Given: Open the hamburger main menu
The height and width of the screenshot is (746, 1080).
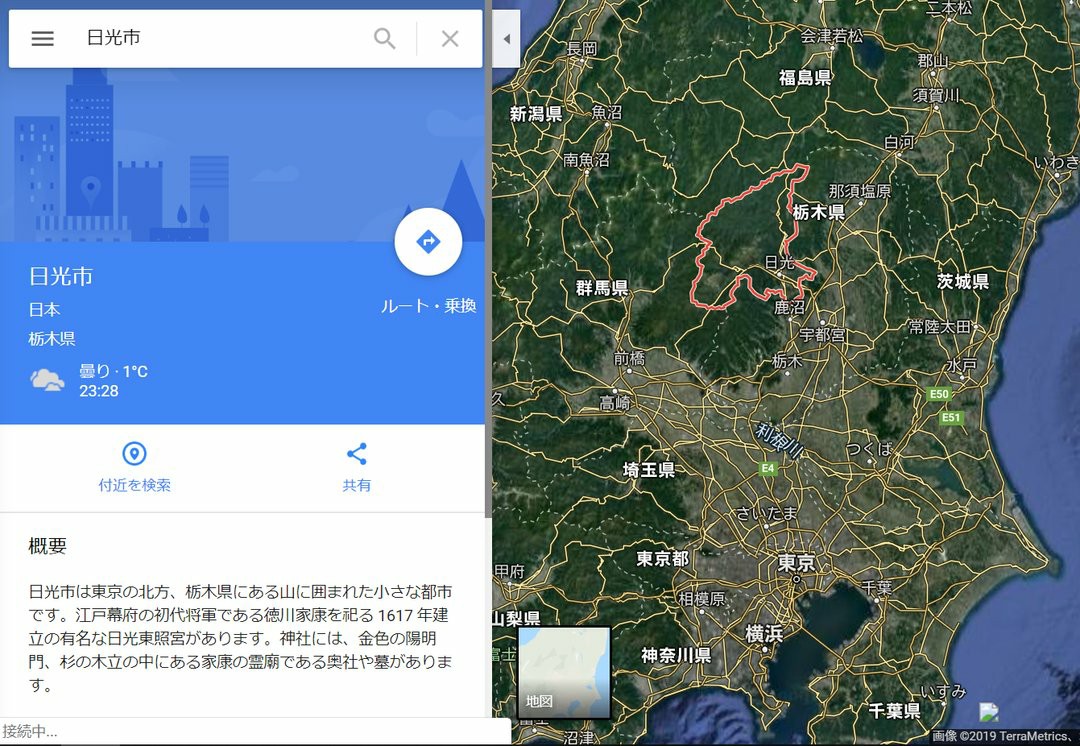Looking at the screenshot, I should click(x=42, y=38).
